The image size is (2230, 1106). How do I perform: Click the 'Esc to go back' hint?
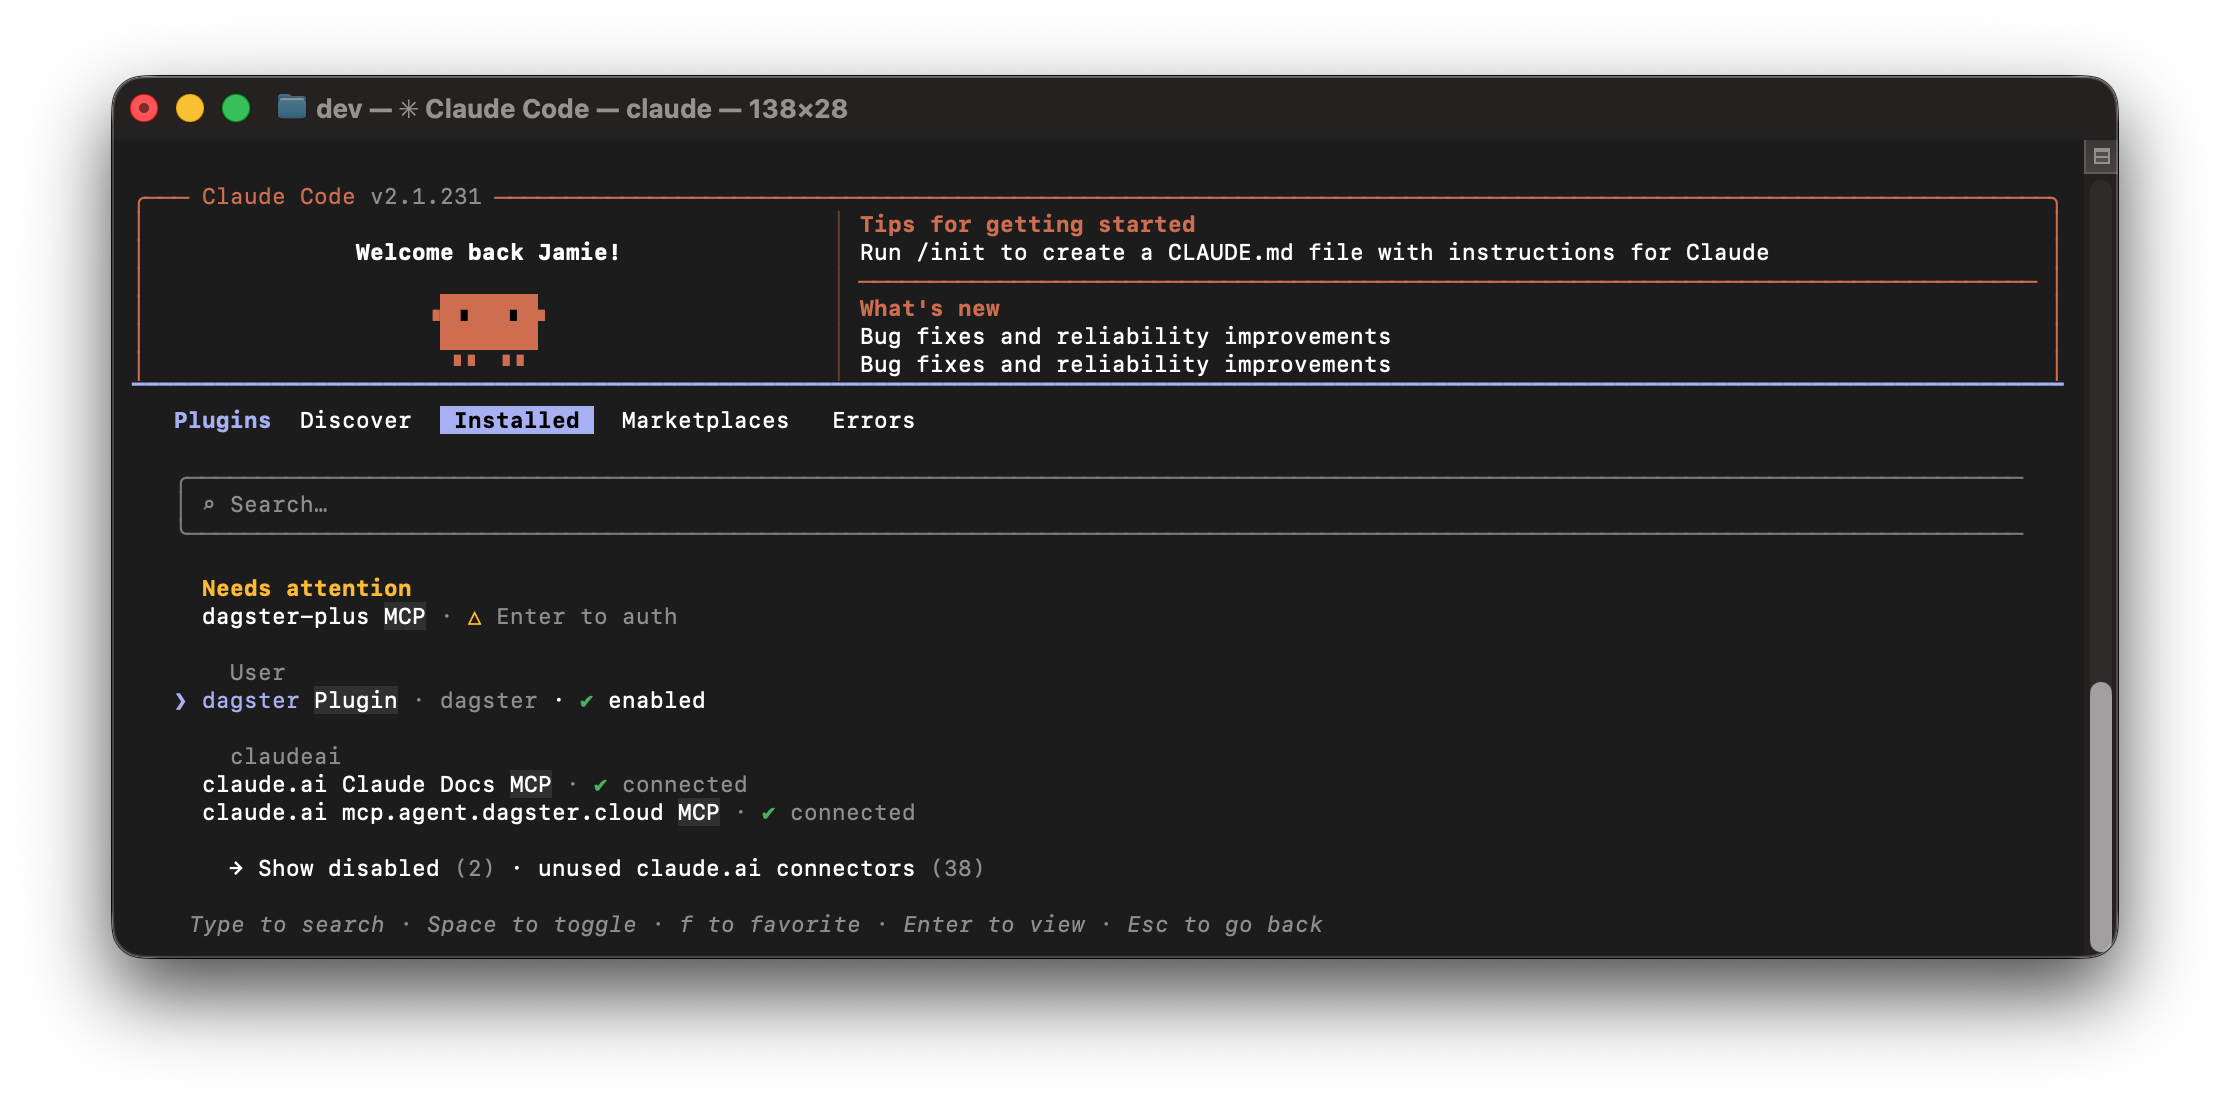point(1224,924)
